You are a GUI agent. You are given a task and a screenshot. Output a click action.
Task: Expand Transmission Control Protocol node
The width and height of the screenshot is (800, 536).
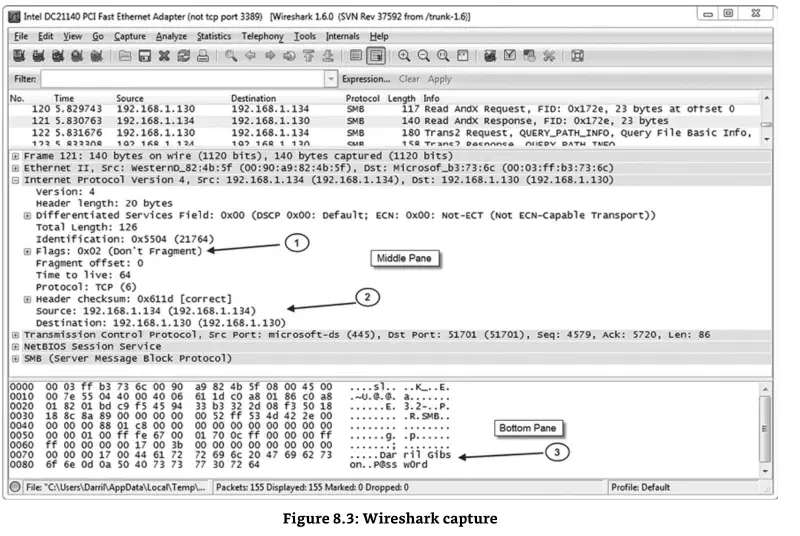click(15, 335)
